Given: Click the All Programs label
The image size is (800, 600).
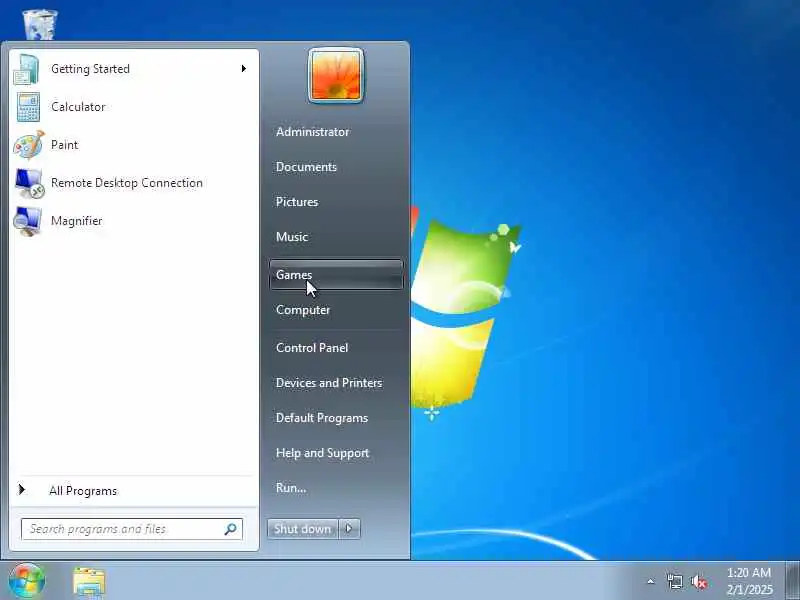Looking at the screenshot, I should coord(83,491).
